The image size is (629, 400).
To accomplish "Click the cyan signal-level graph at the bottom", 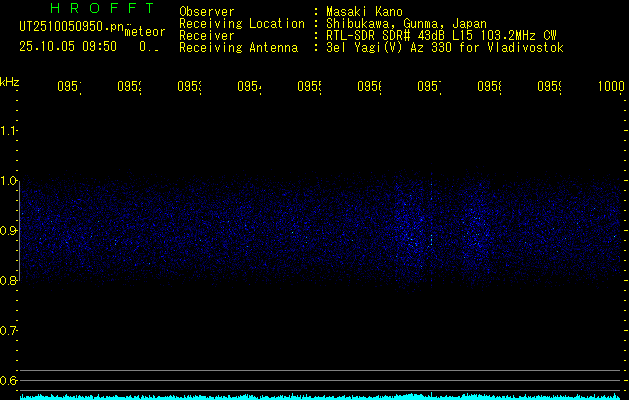I will (x=322, y=397).
